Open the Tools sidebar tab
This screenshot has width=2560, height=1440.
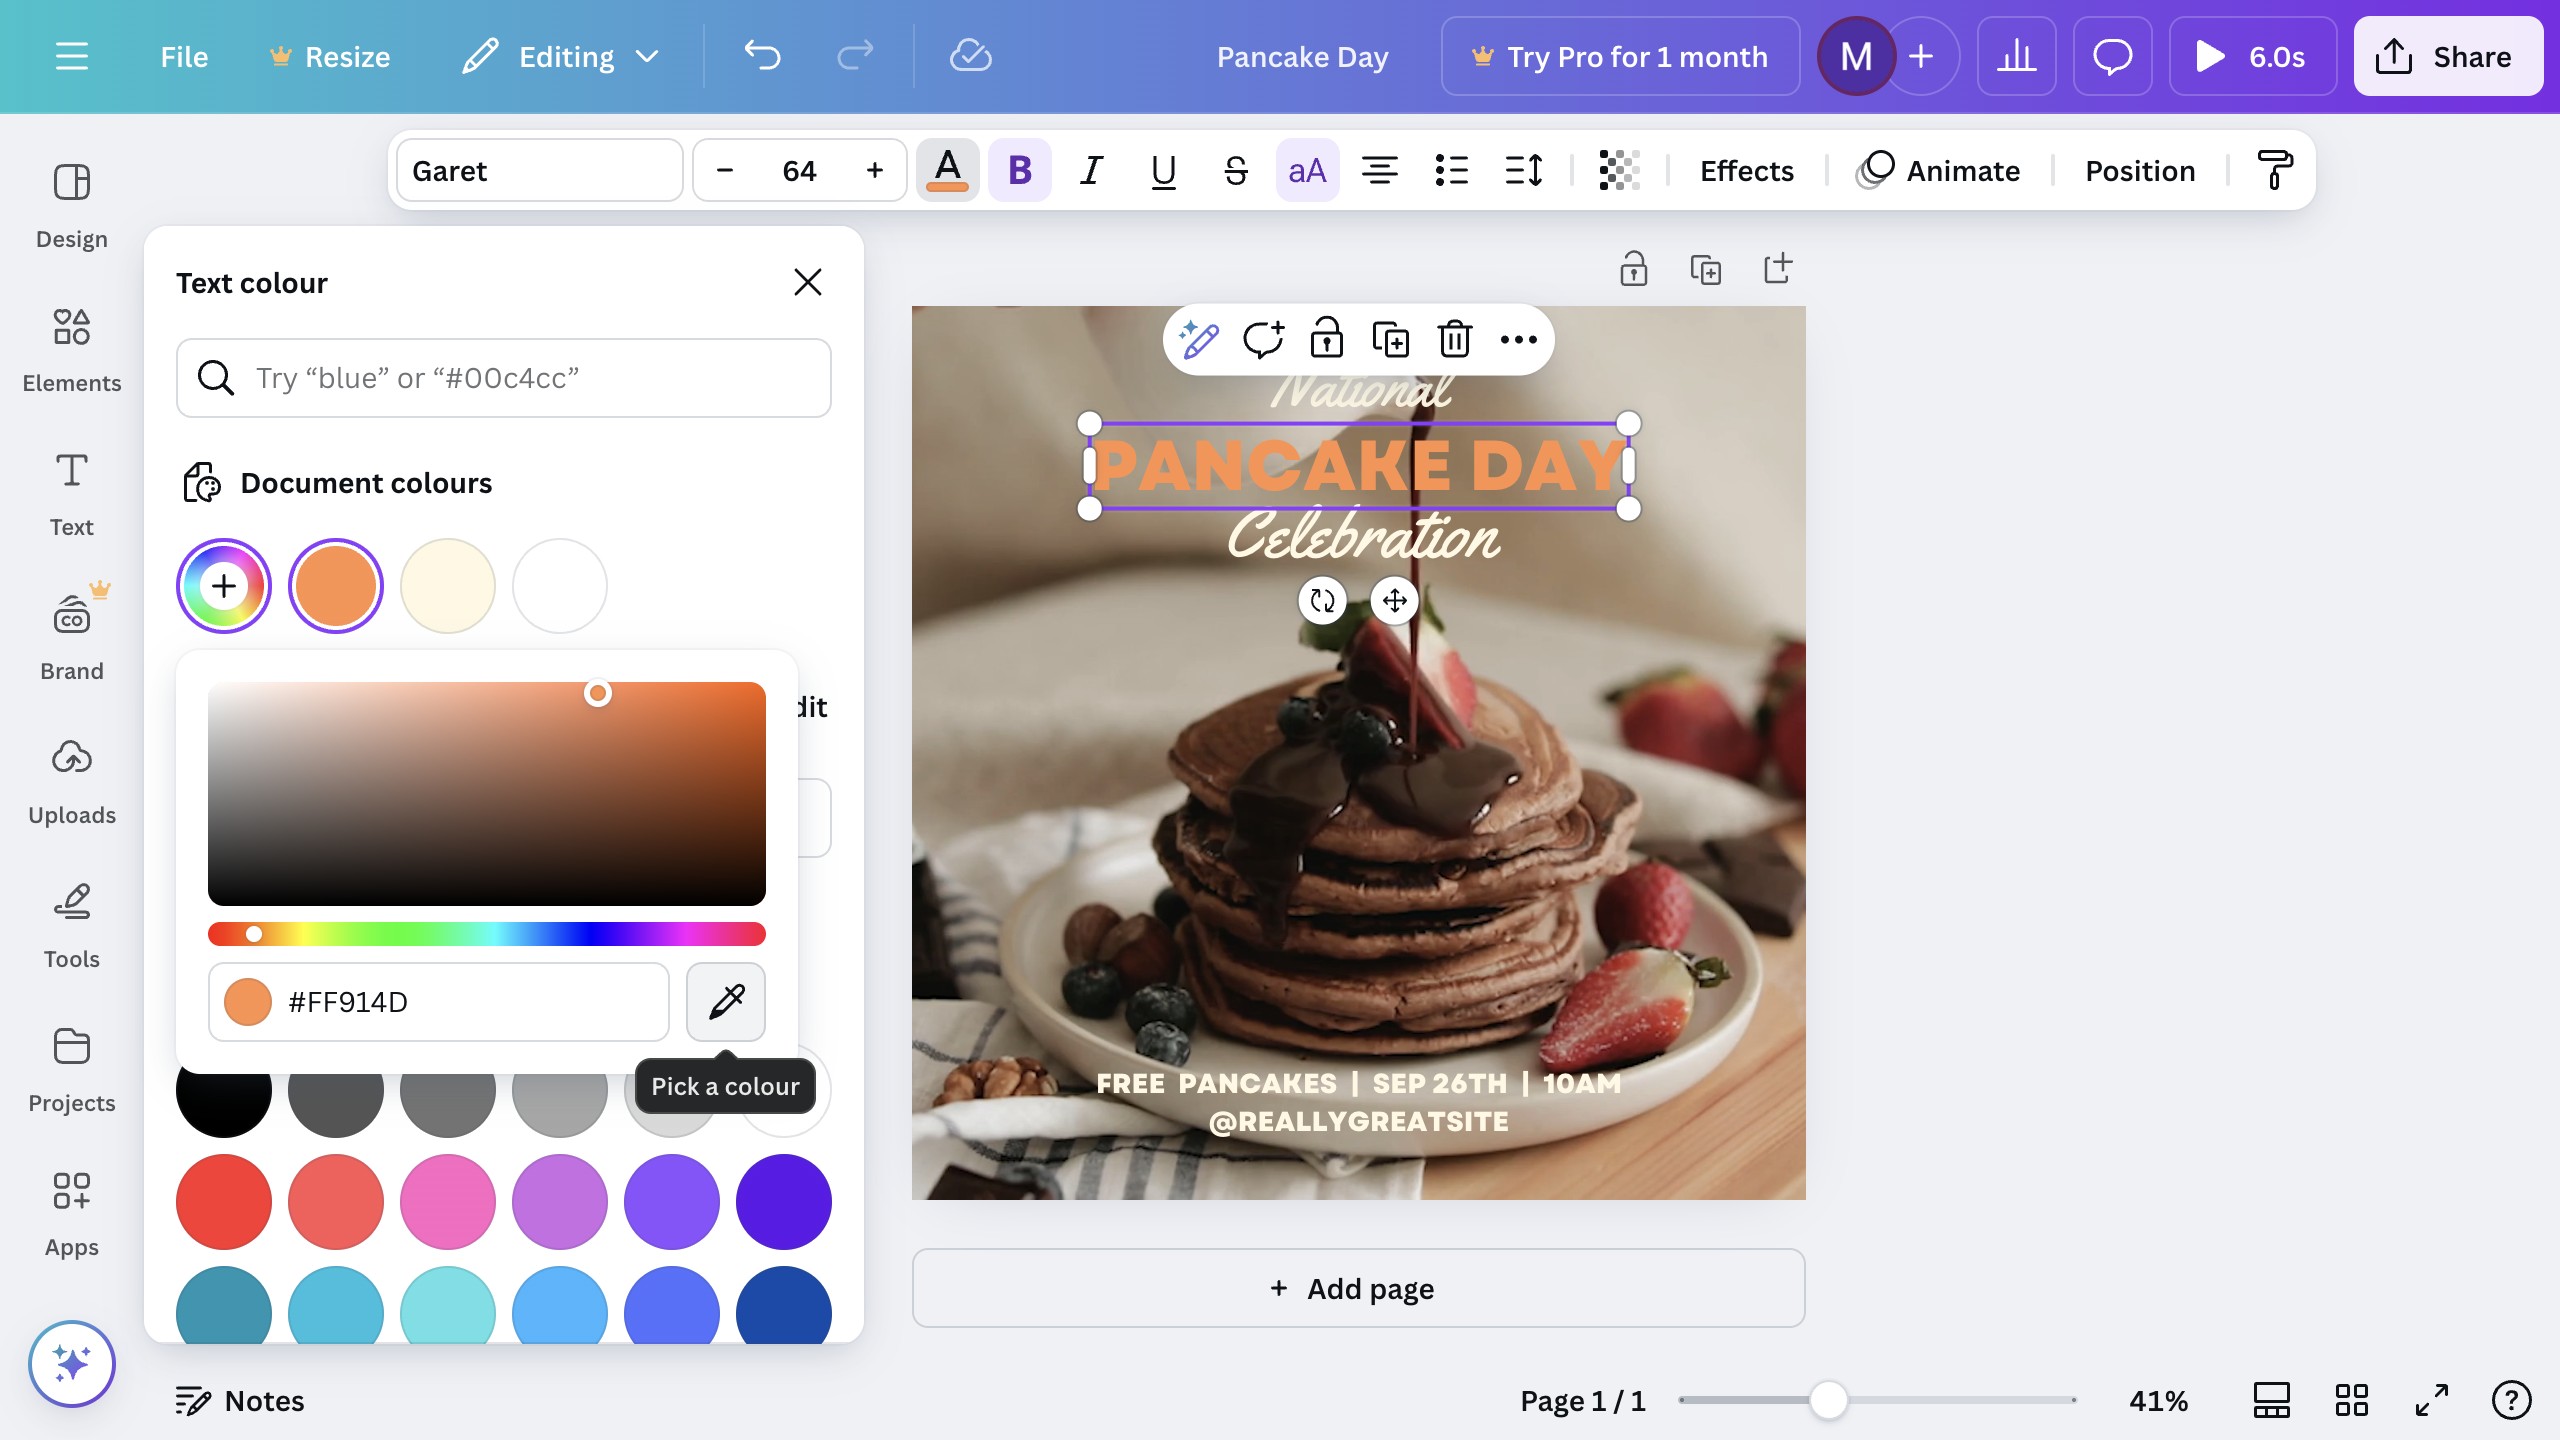72,927
